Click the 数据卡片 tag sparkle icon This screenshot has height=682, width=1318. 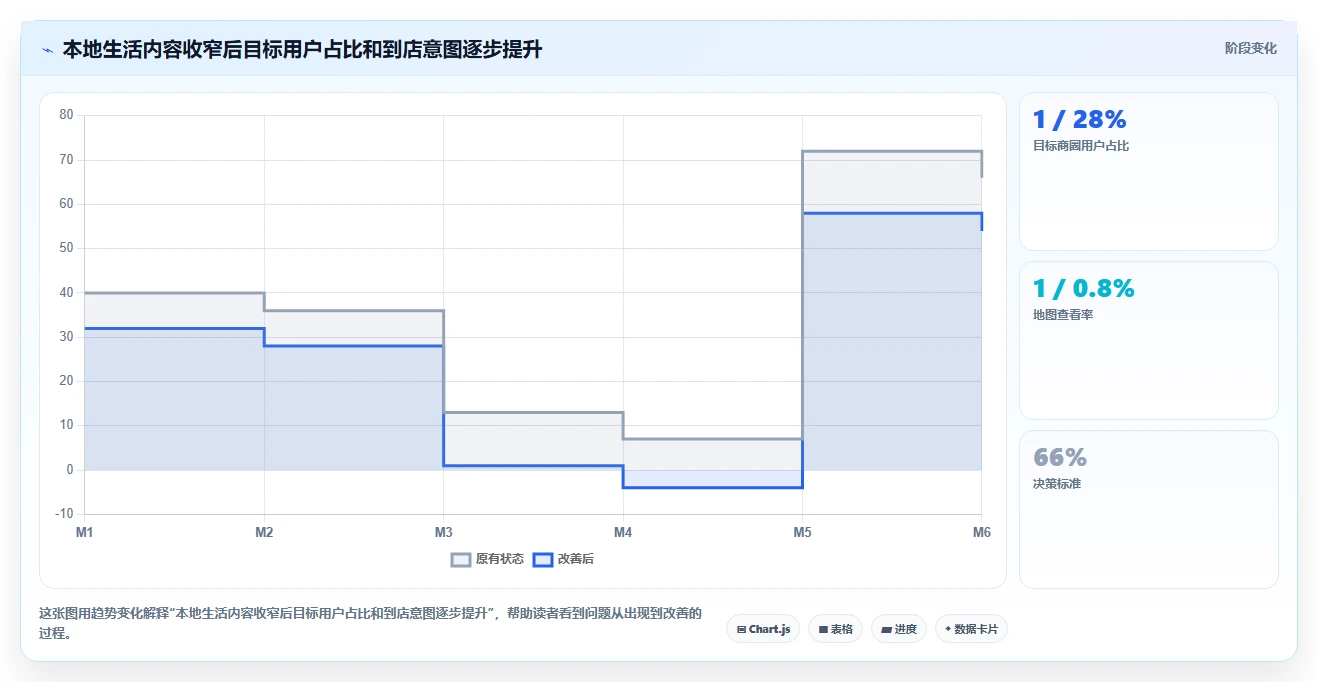(948, 629)
